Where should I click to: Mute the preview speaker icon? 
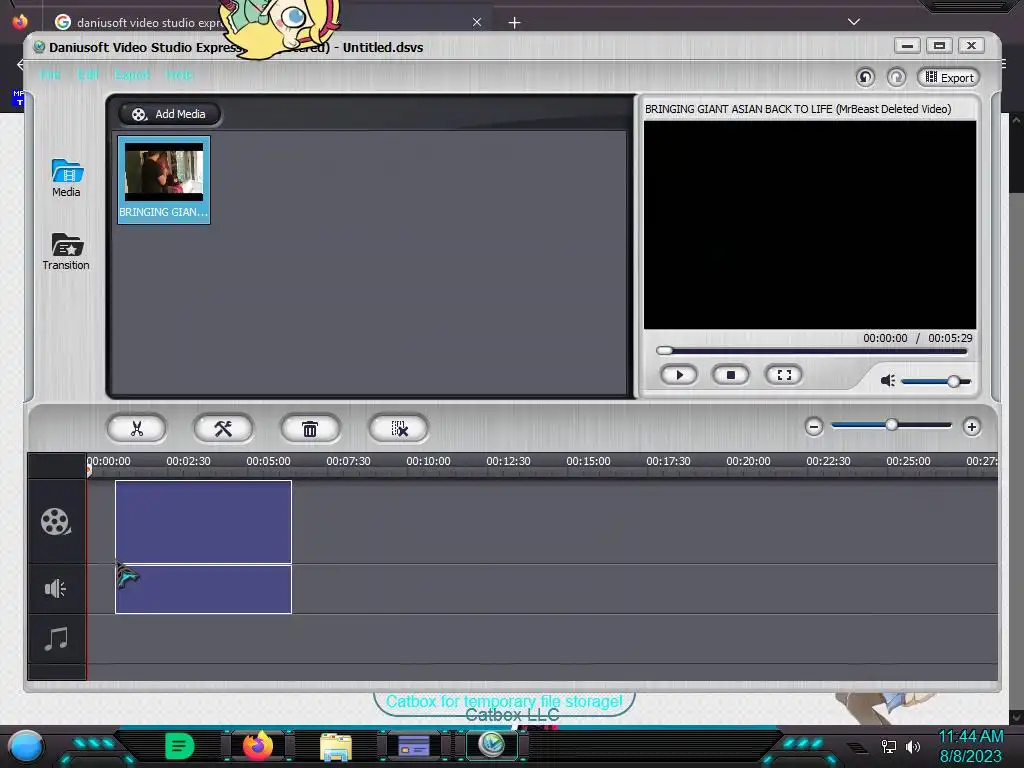pyautogui.click(x=888, y=380)
